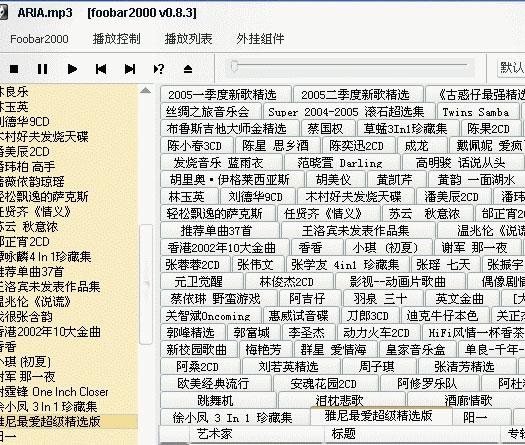Select the 香港2002年10大金曲 tab

coord(225,248)
